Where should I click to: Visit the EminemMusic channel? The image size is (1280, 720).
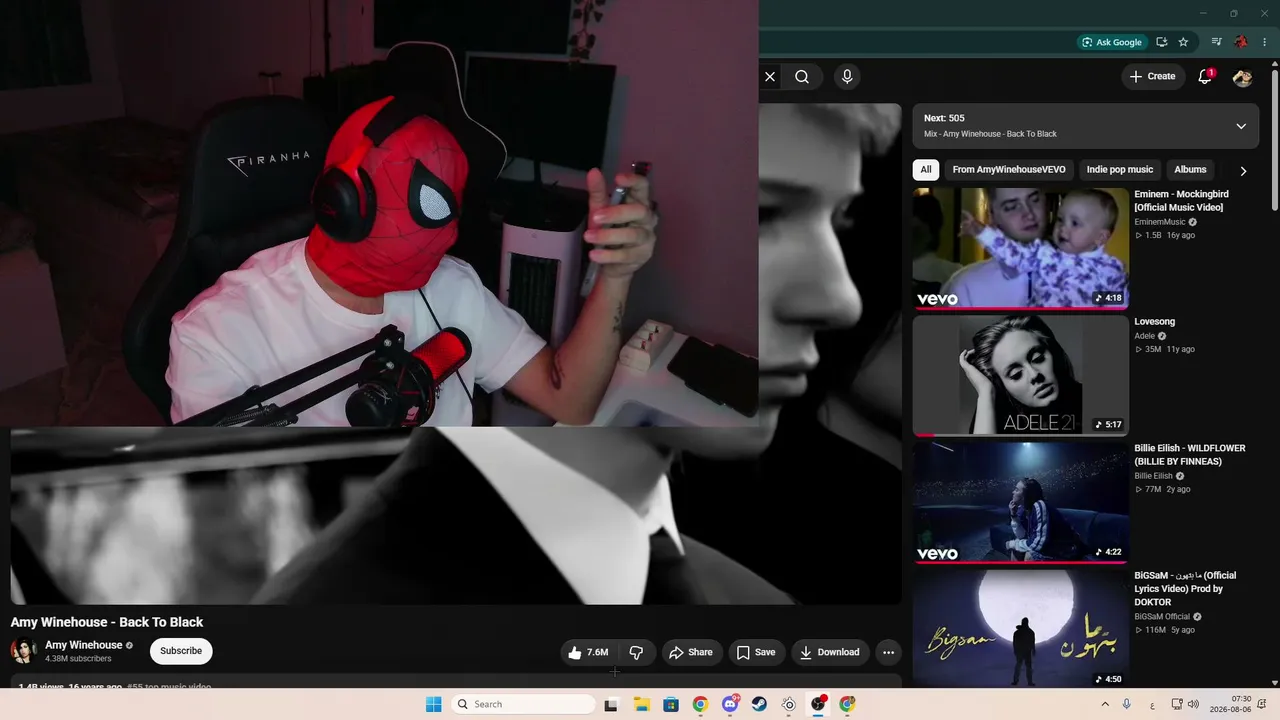point(1160,222)
